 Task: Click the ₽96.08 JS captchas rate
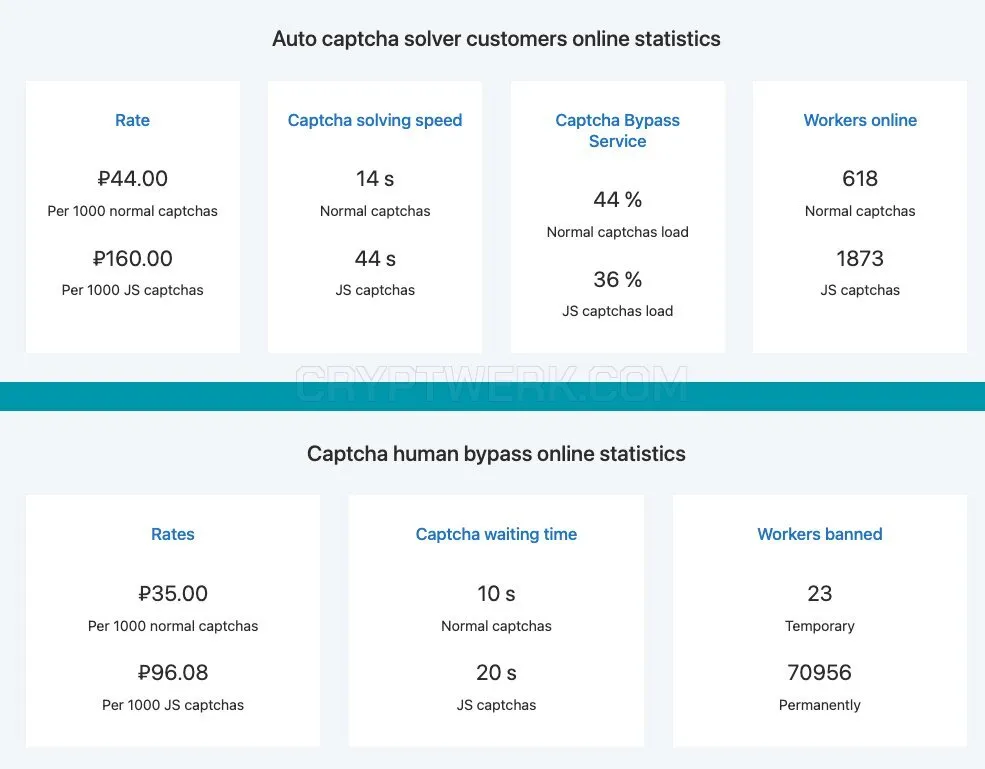point(173,672)
